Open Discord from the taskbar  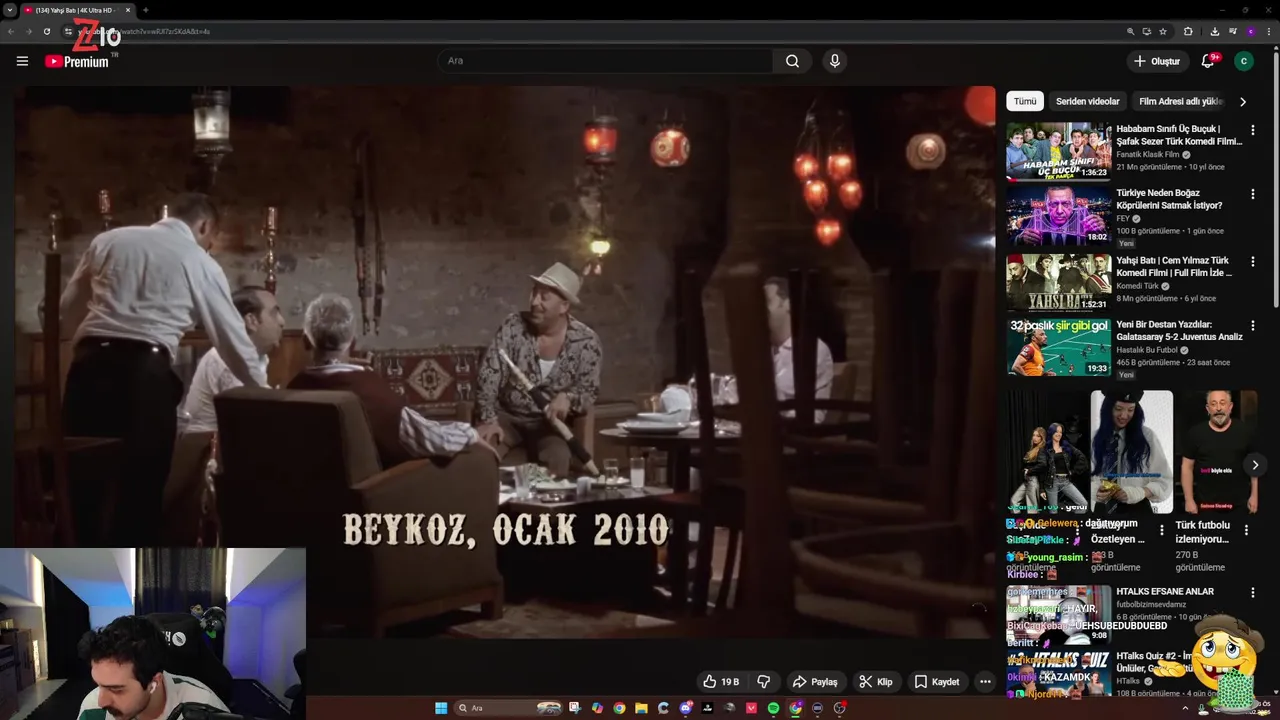point(686,708)
